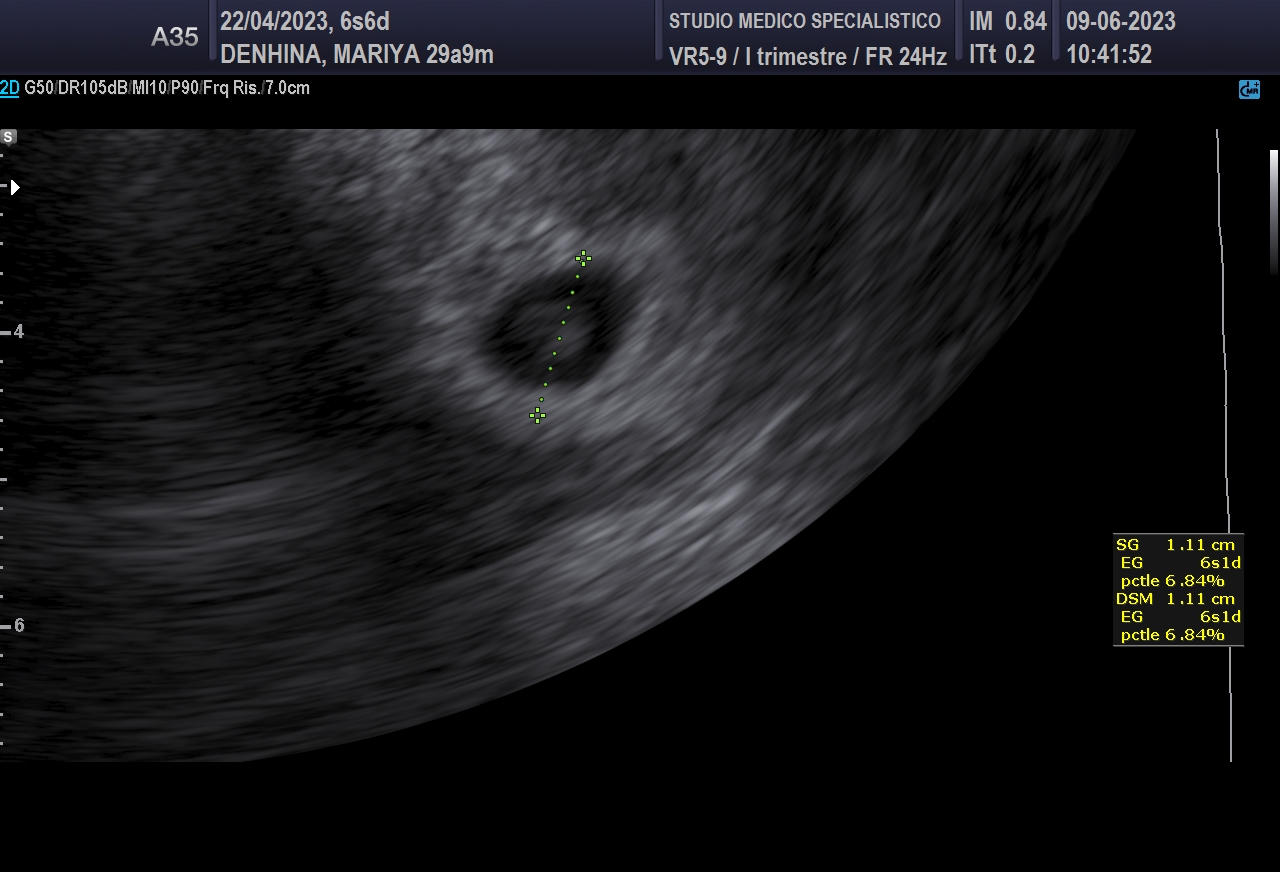Click the S probe orientation marker
1280x872 pixels.
pyautogui.click(x=9, y=137)
